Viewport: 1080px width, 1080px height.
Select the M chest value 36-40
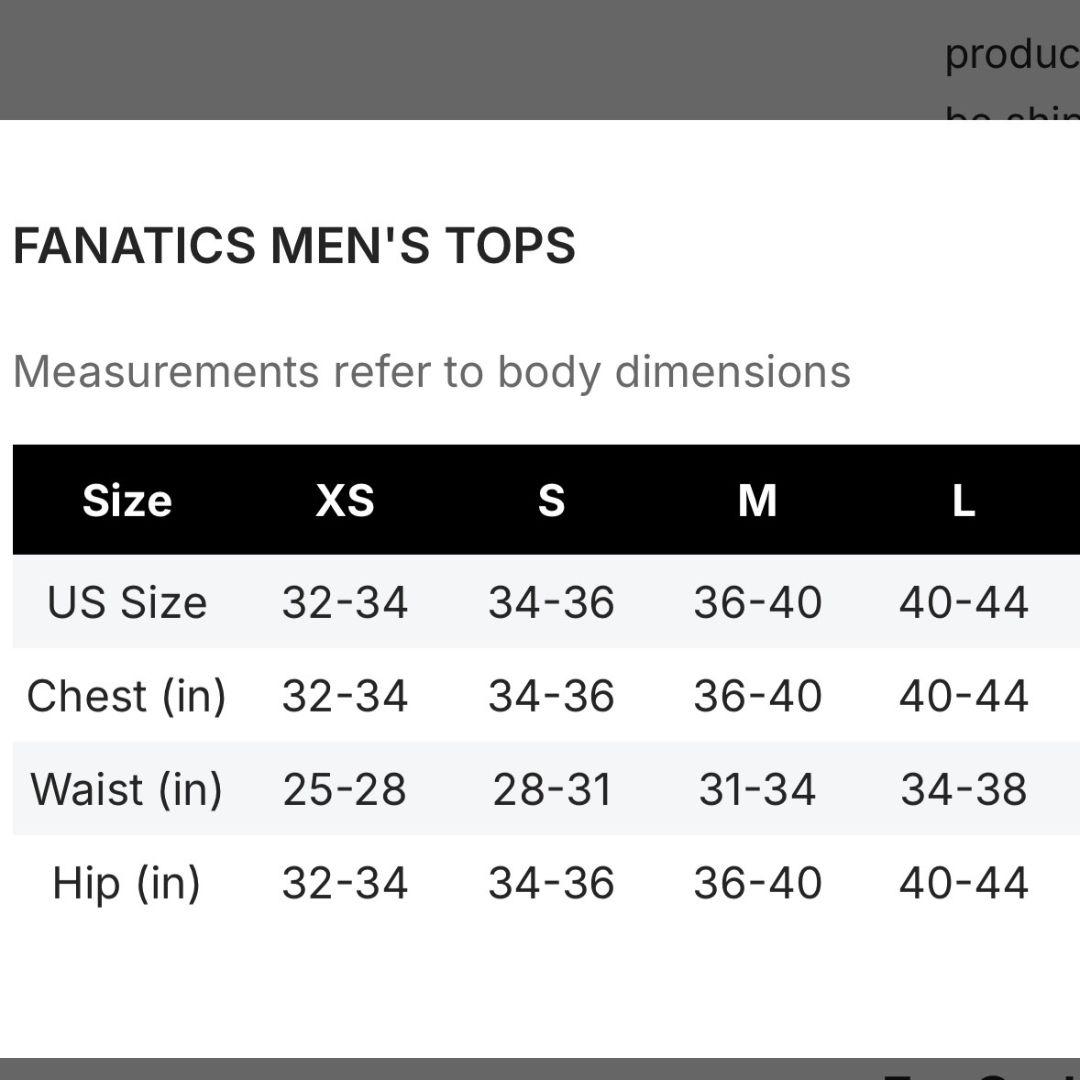pos(757,696)
